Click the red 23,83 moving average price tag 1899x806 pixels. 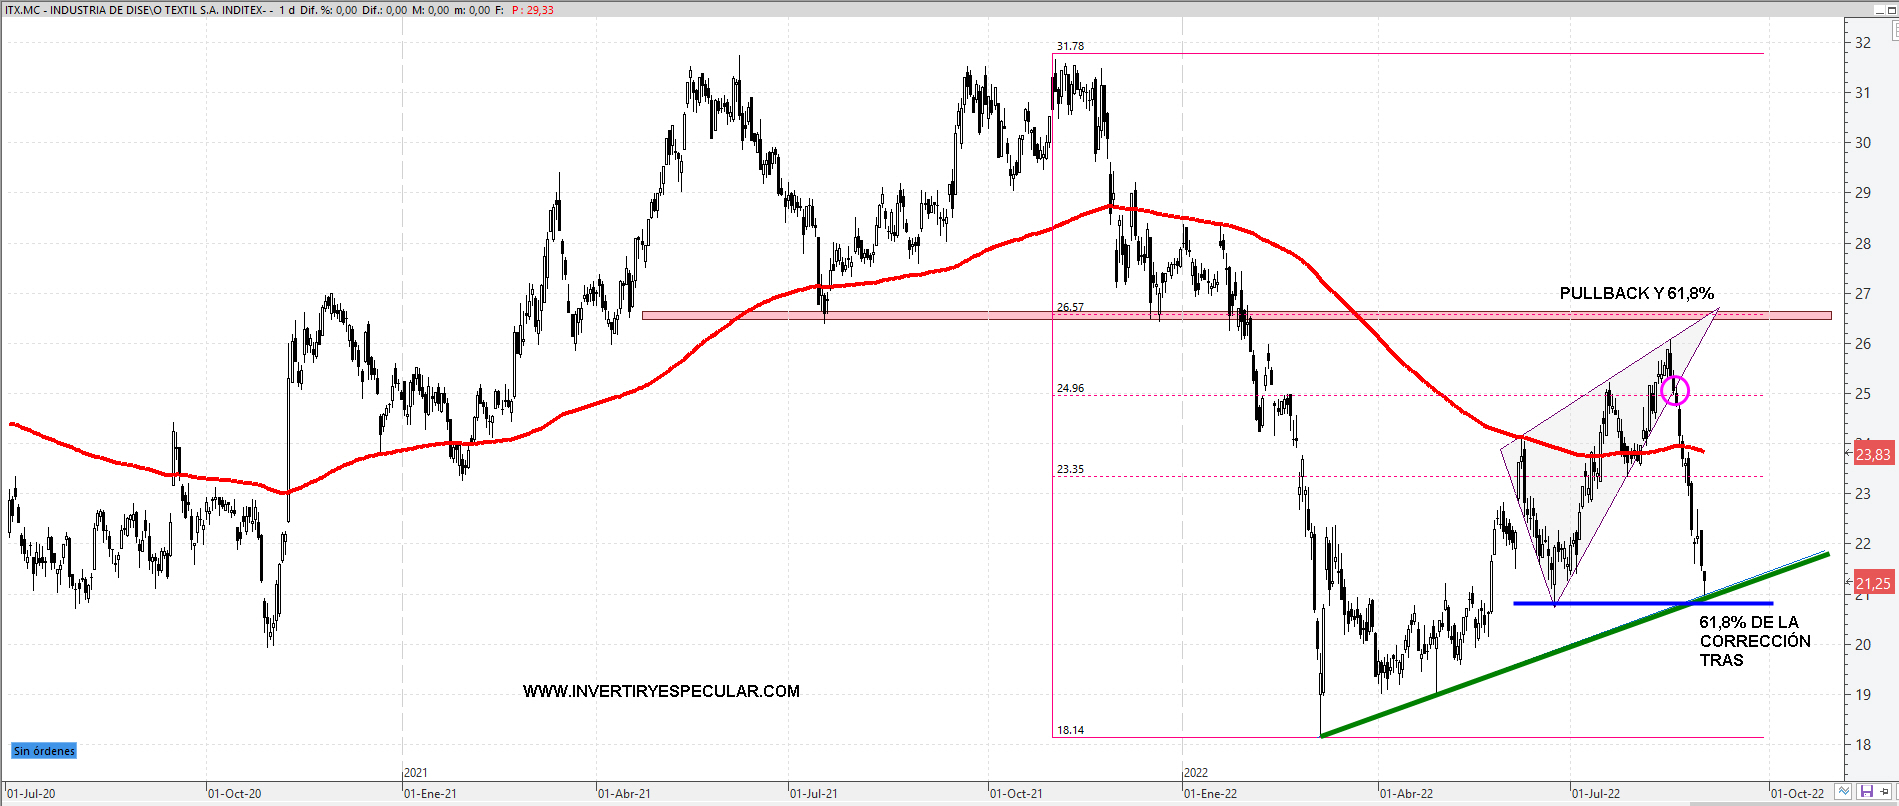coord(1872,455)
